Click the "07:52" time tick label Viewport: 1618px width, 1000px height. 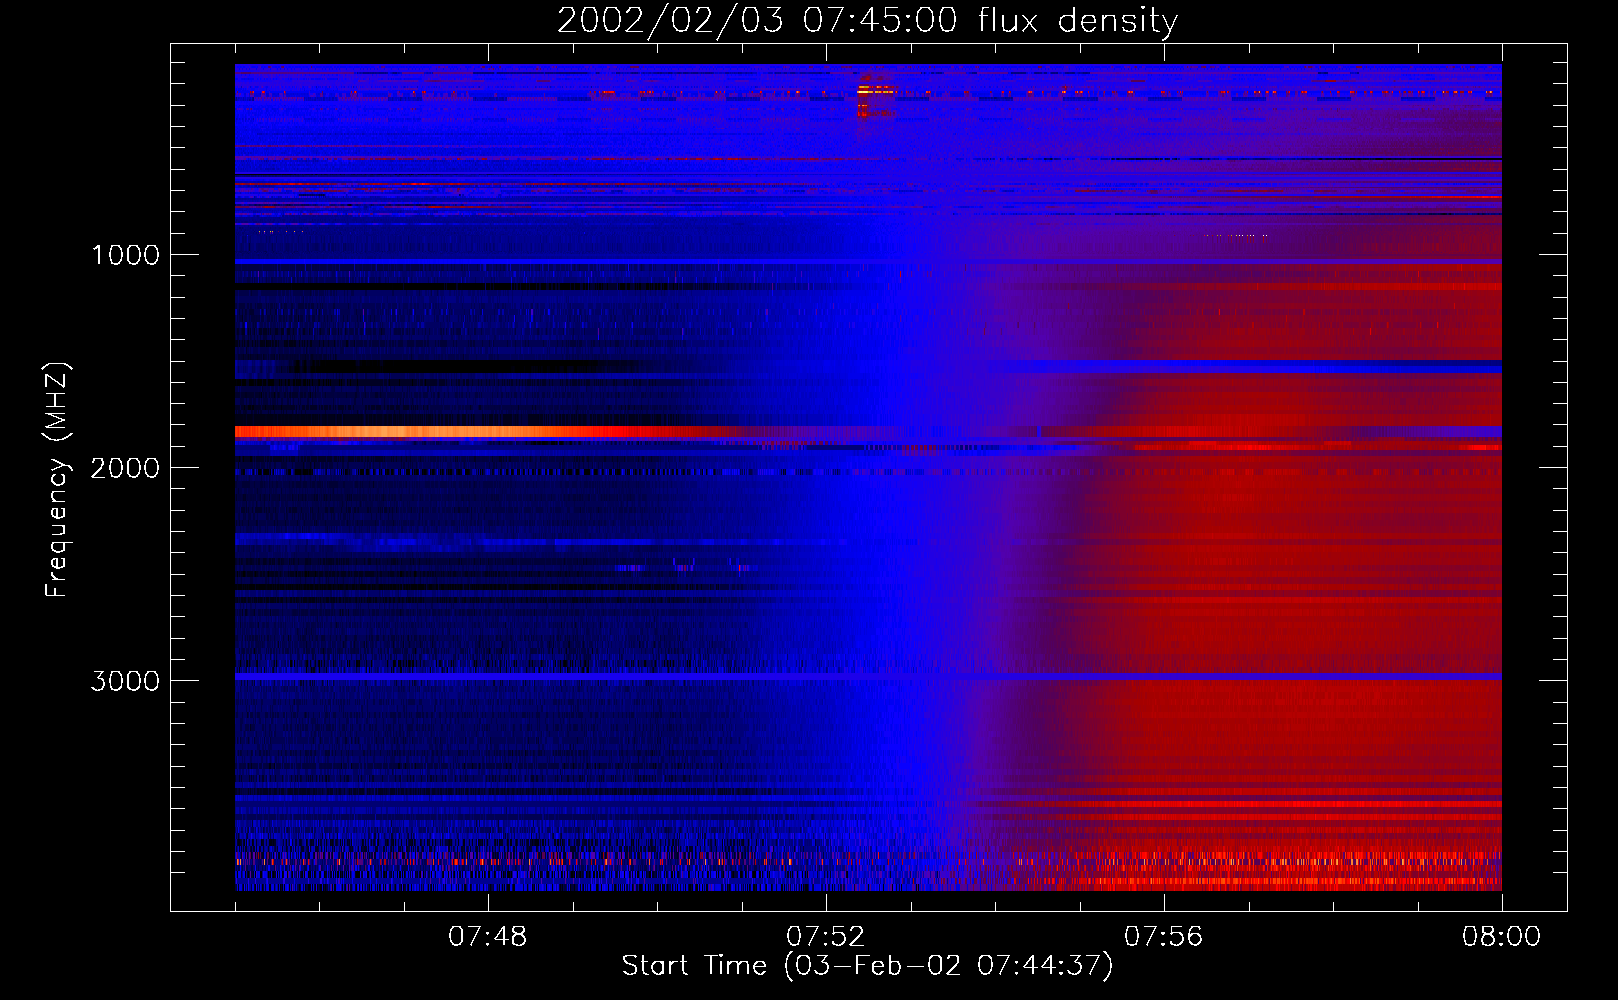click(825, 937)
